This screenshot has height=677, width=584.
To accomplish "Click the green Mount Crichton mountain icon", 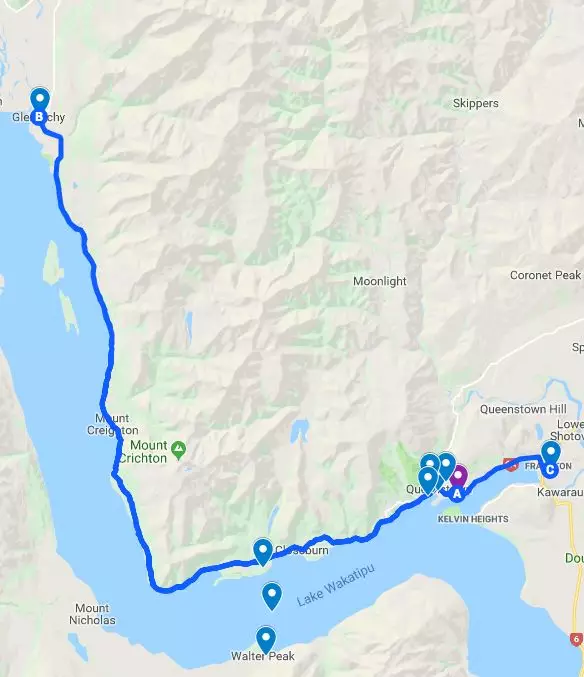I will [x=178, y=450].
